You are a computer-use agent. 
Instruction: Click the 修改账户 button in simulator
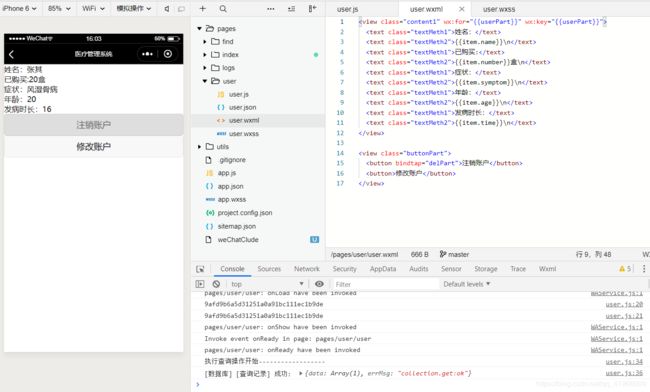coord(94,147)
